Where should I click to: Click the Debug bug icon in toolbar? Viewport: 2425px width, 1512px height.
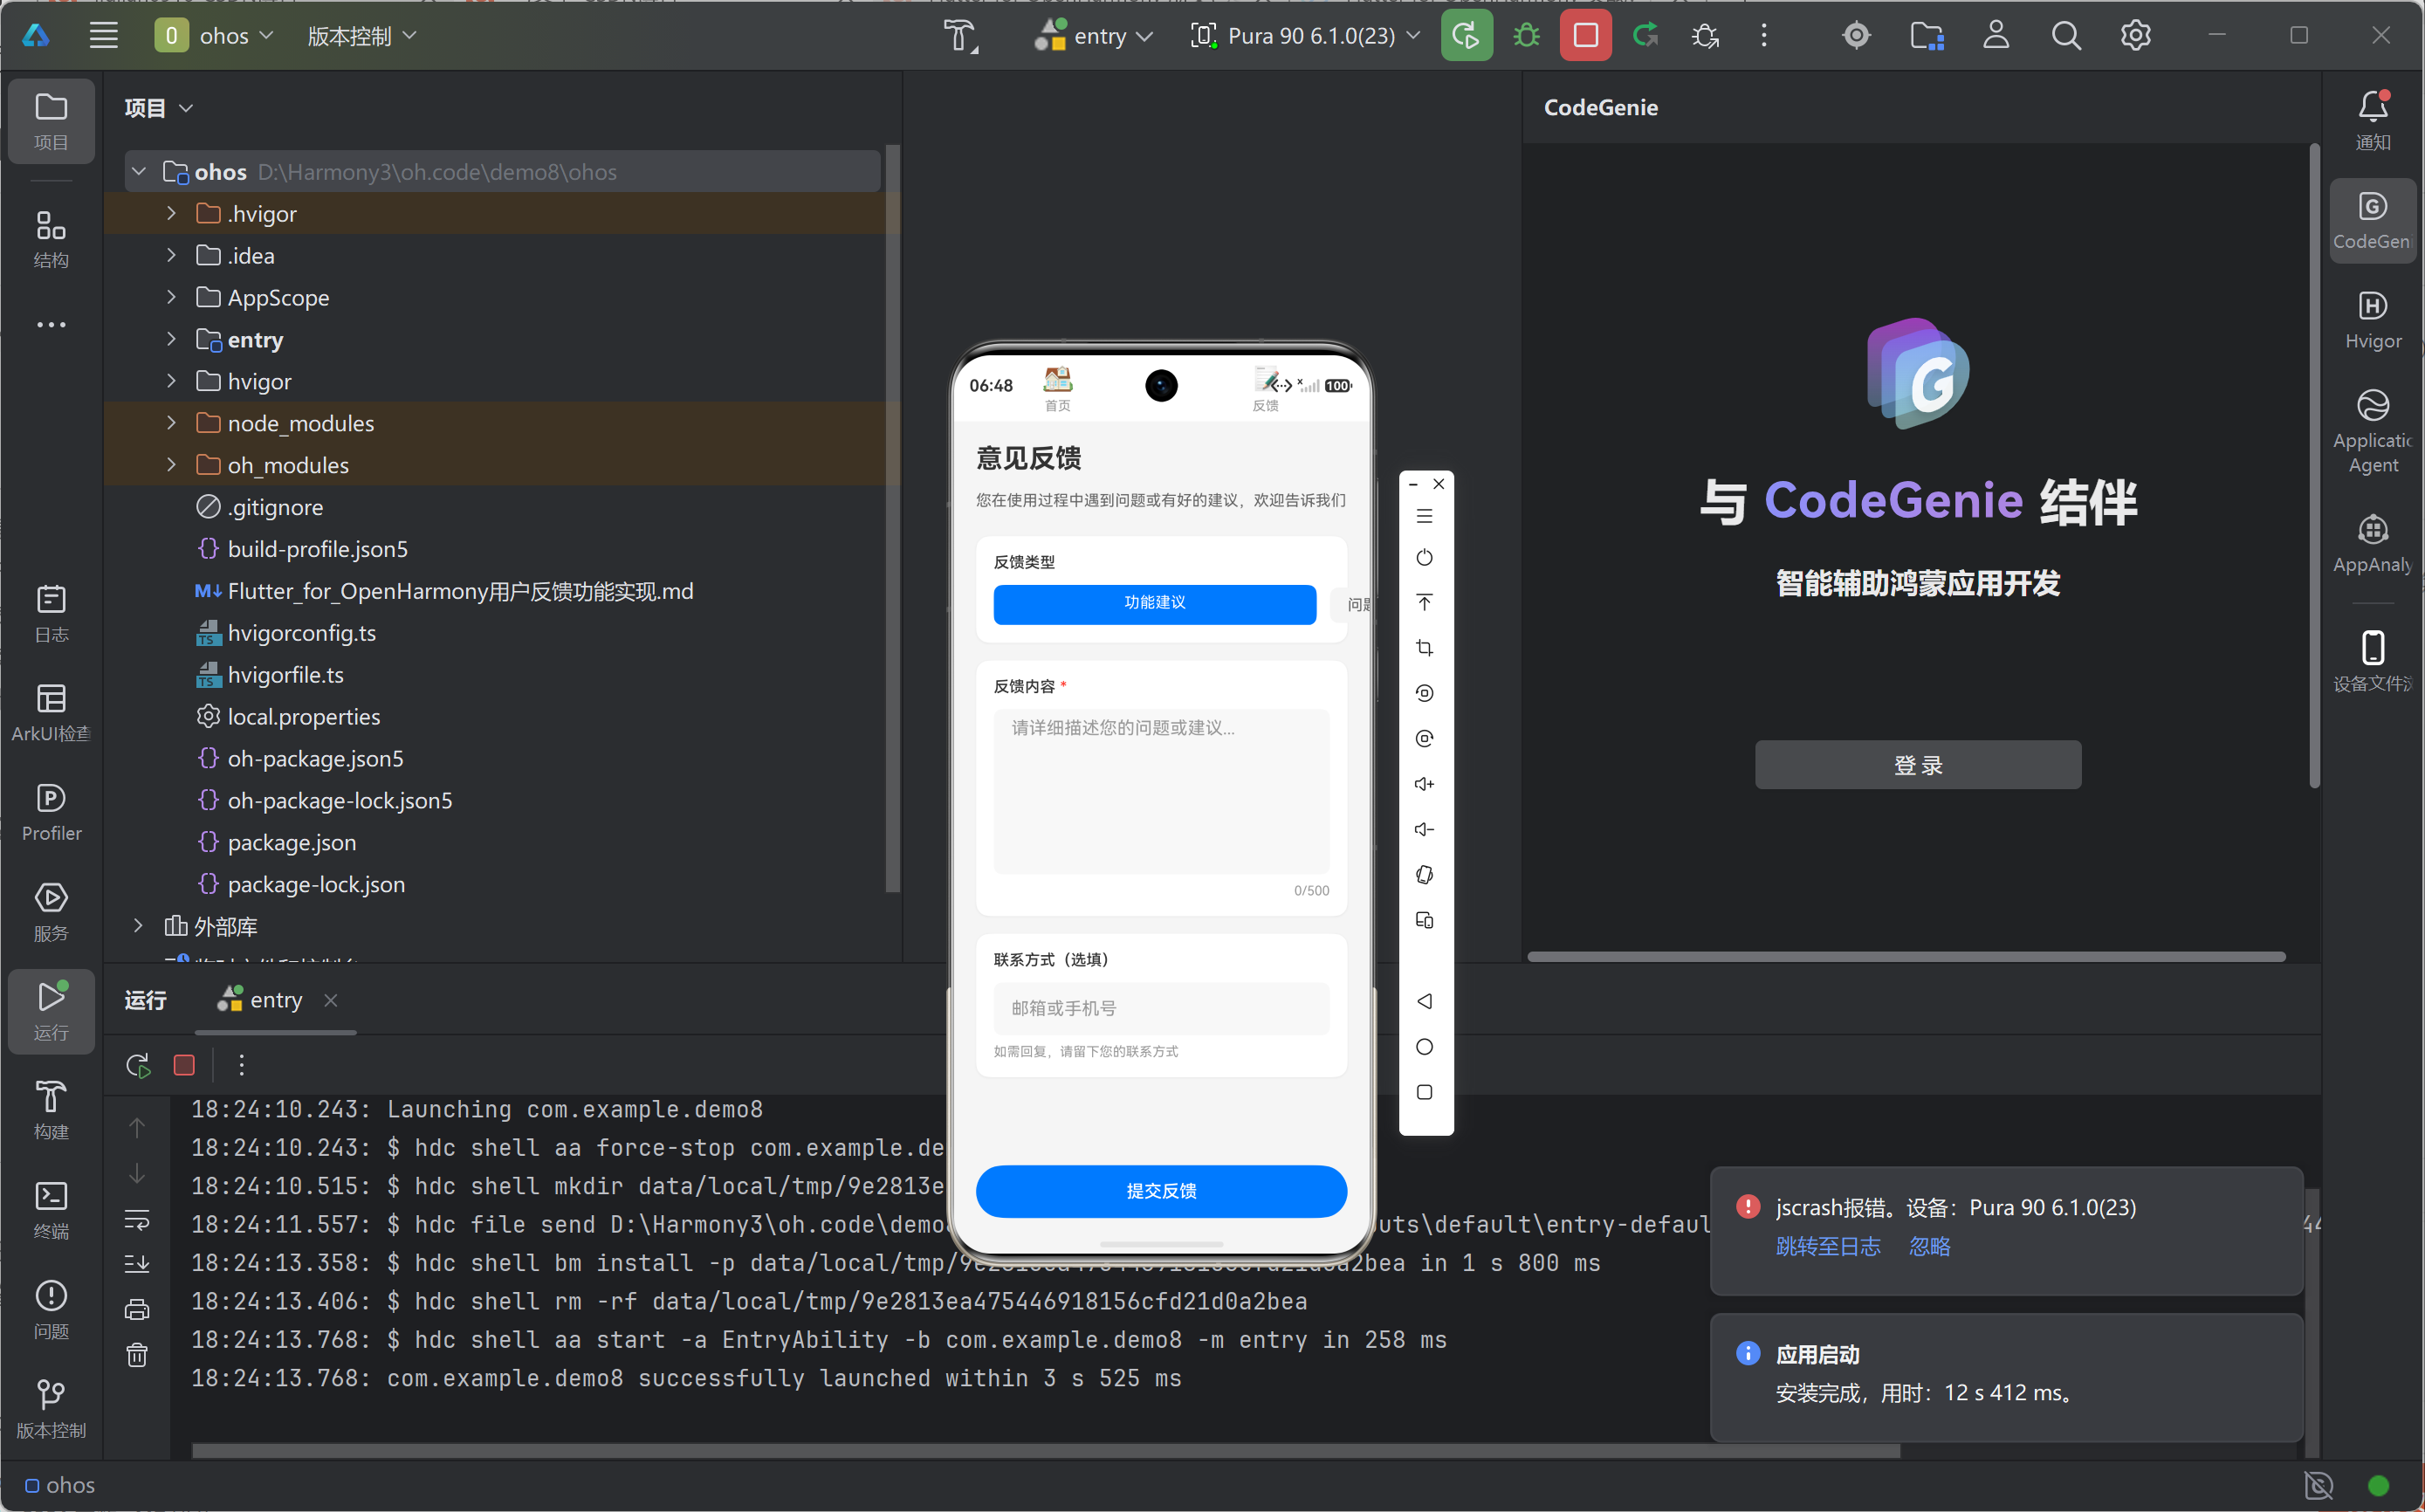tap(1526, 36)
